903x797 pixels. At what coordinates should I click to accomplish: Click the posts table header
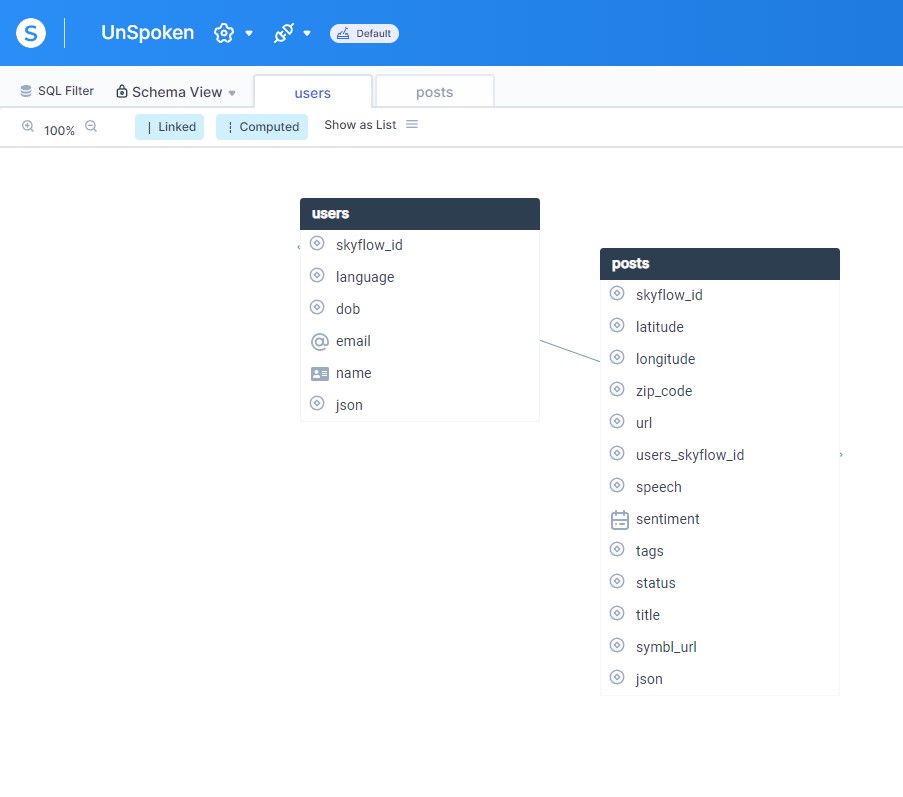coord(720,264)
